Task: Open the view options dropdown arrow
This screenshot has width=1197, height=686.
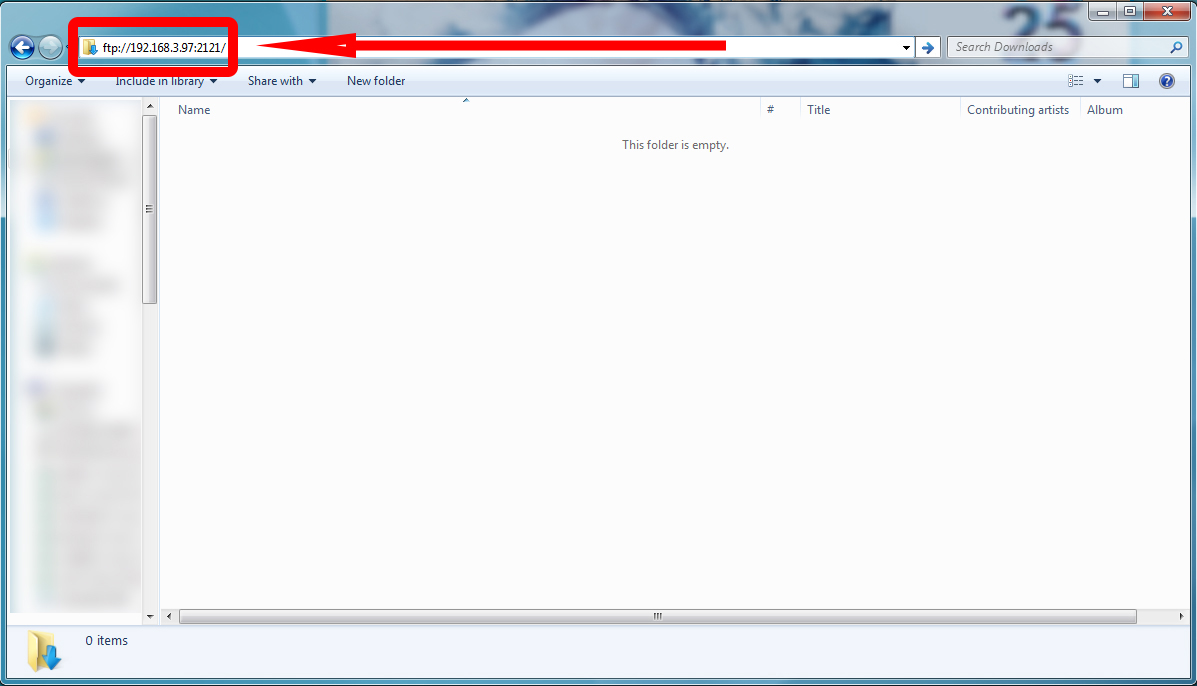Action: coord(1097,81)
